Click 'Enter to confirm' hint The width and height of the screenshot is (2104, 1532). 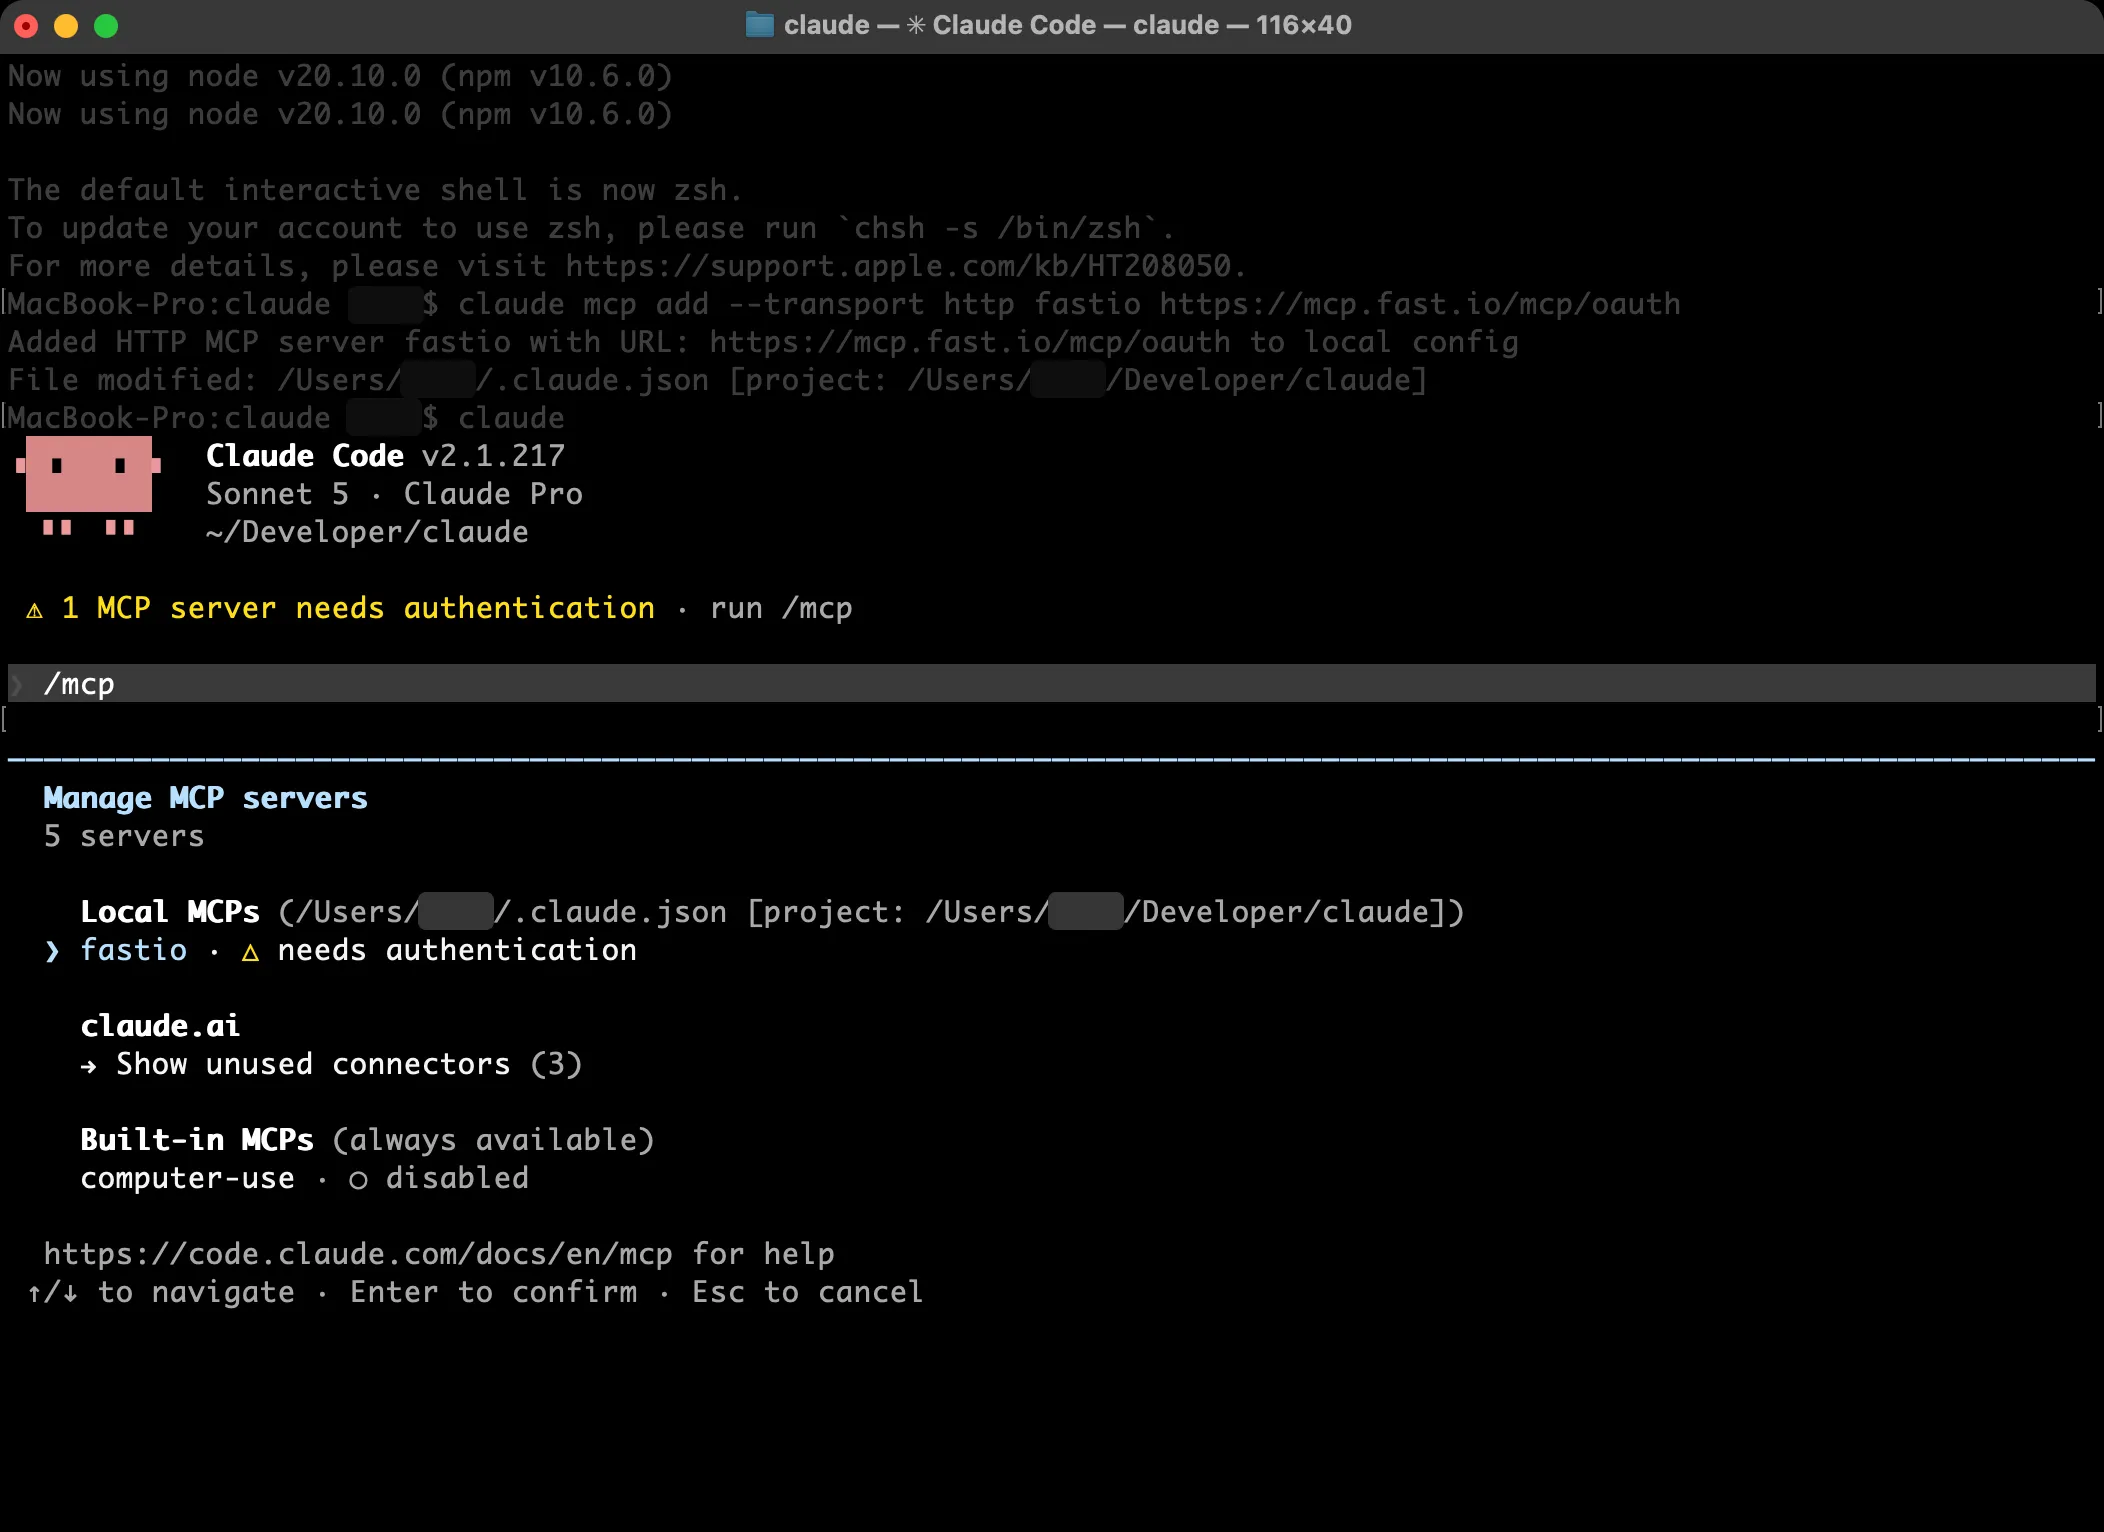point(493,1292)
